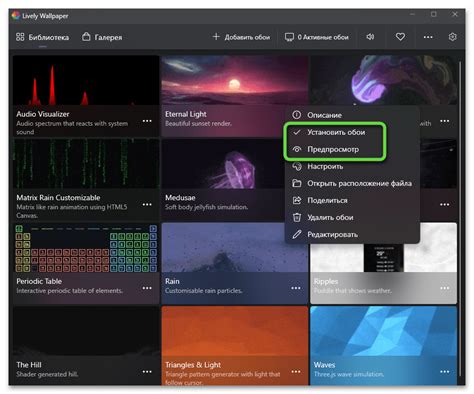Open more options for Periodic Table
Screen dimensions: 474x394
pos(147,288)
